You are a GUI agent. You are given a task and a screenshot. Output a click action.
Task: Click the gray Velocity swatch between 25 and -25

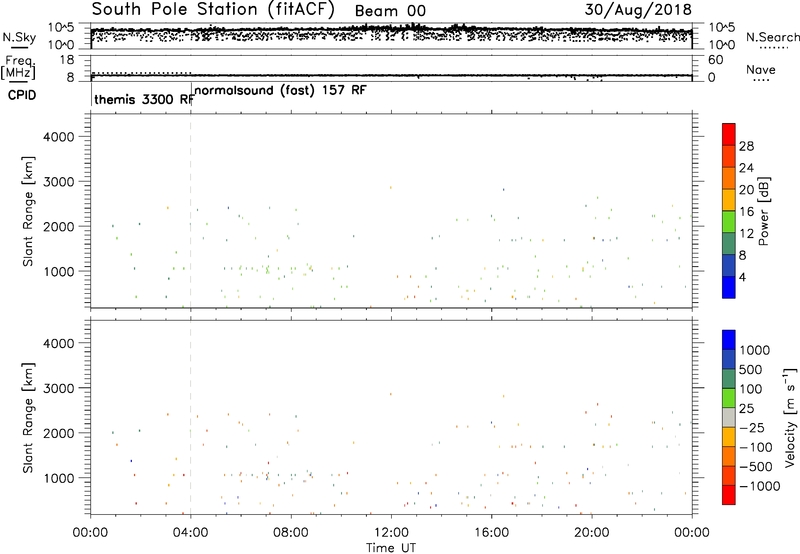coord(729,418)
